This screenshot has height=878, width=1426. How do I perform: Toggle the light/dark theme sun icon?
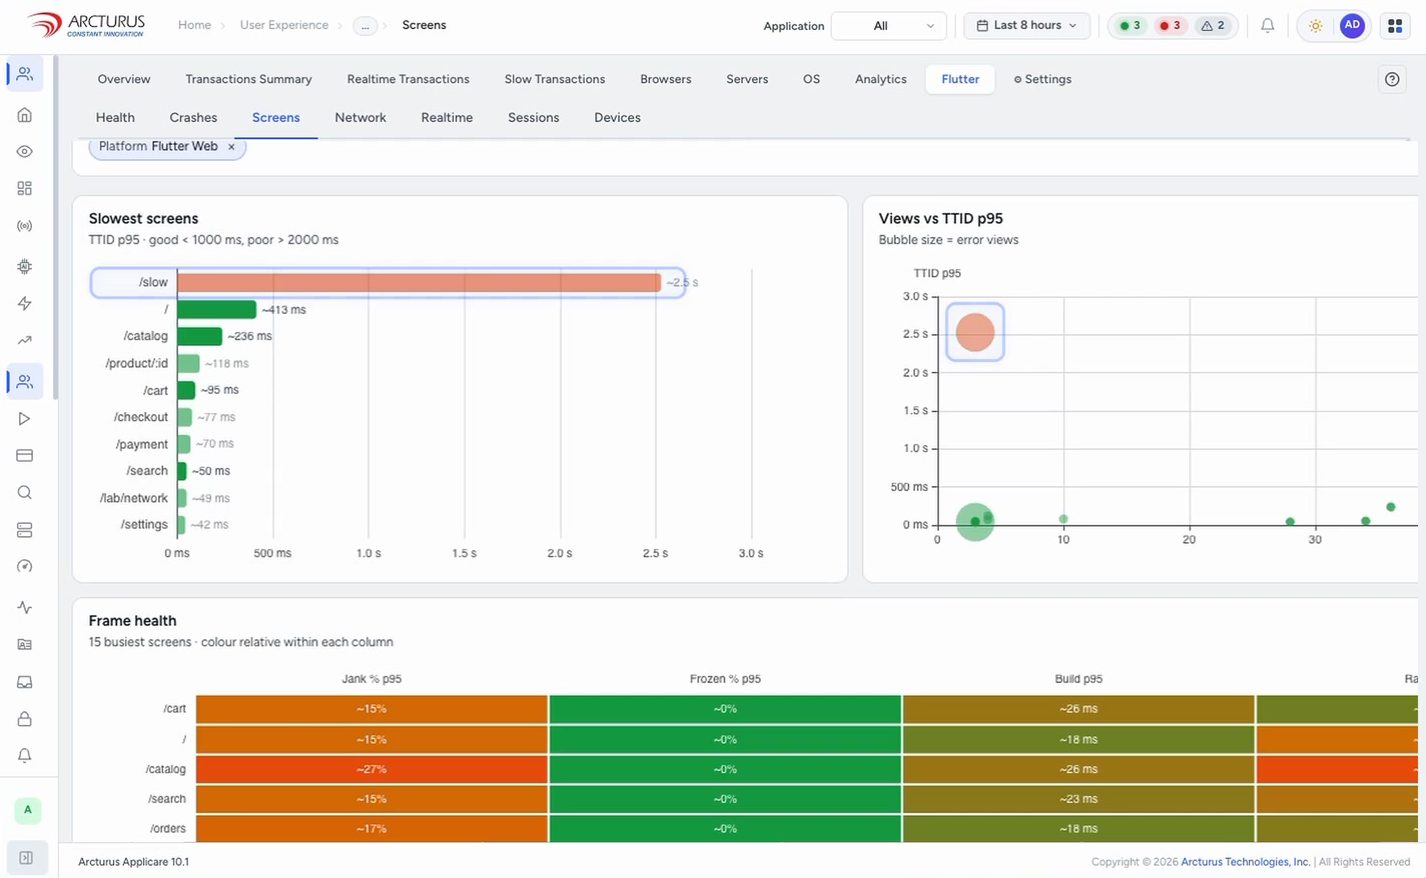[1316, 26]
